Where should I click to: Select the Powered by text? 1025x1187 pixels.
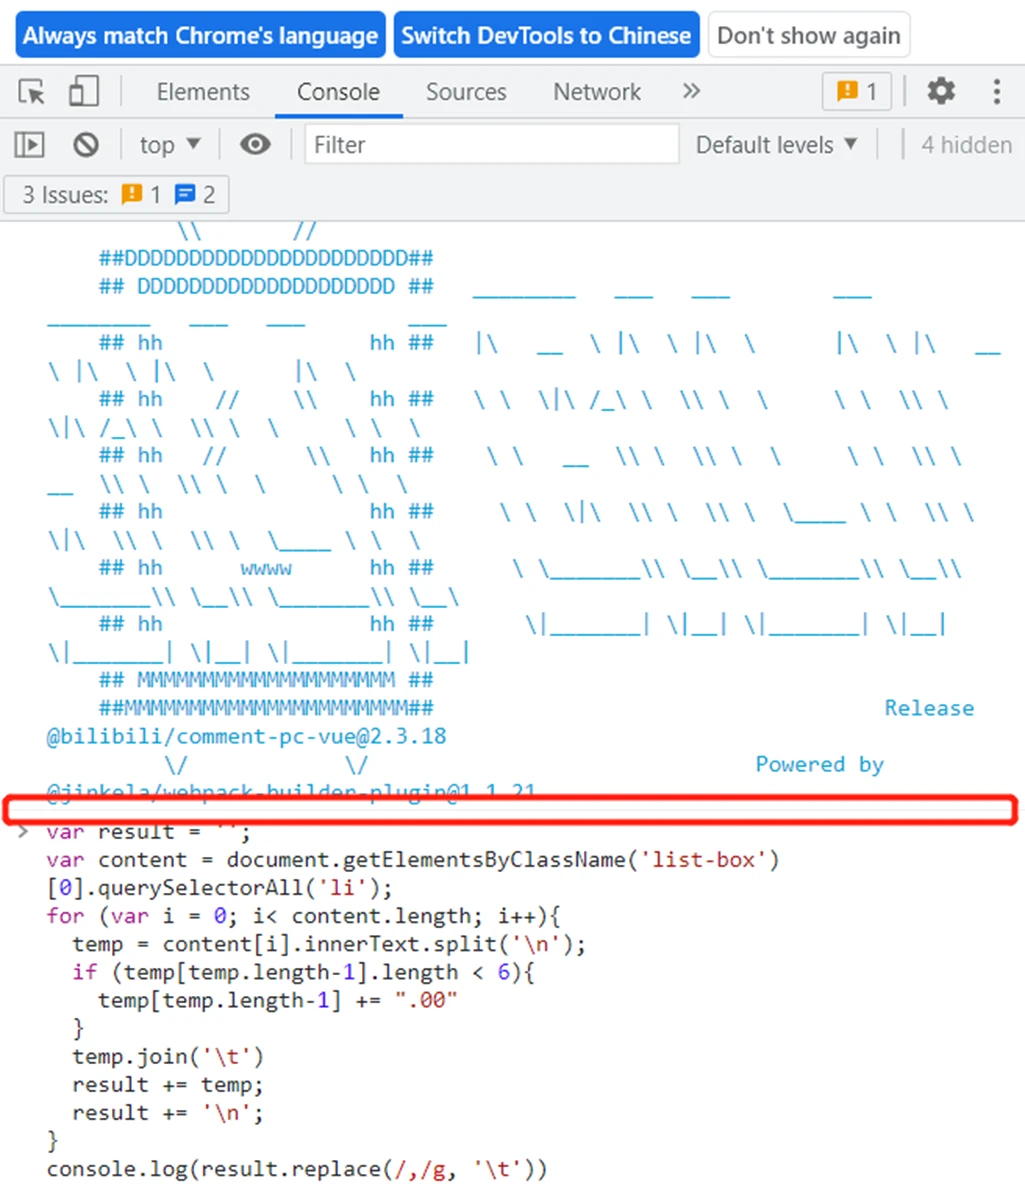click(819, 765)
